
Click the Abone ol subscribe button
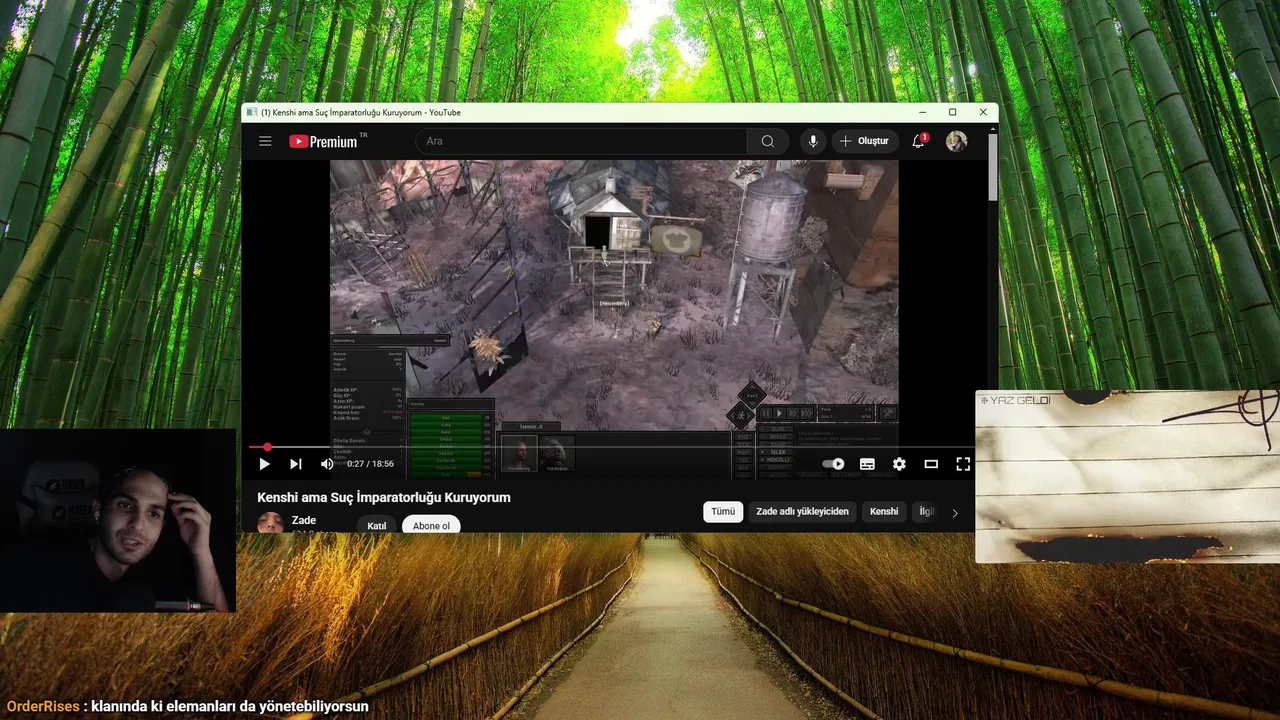(432, 526)
